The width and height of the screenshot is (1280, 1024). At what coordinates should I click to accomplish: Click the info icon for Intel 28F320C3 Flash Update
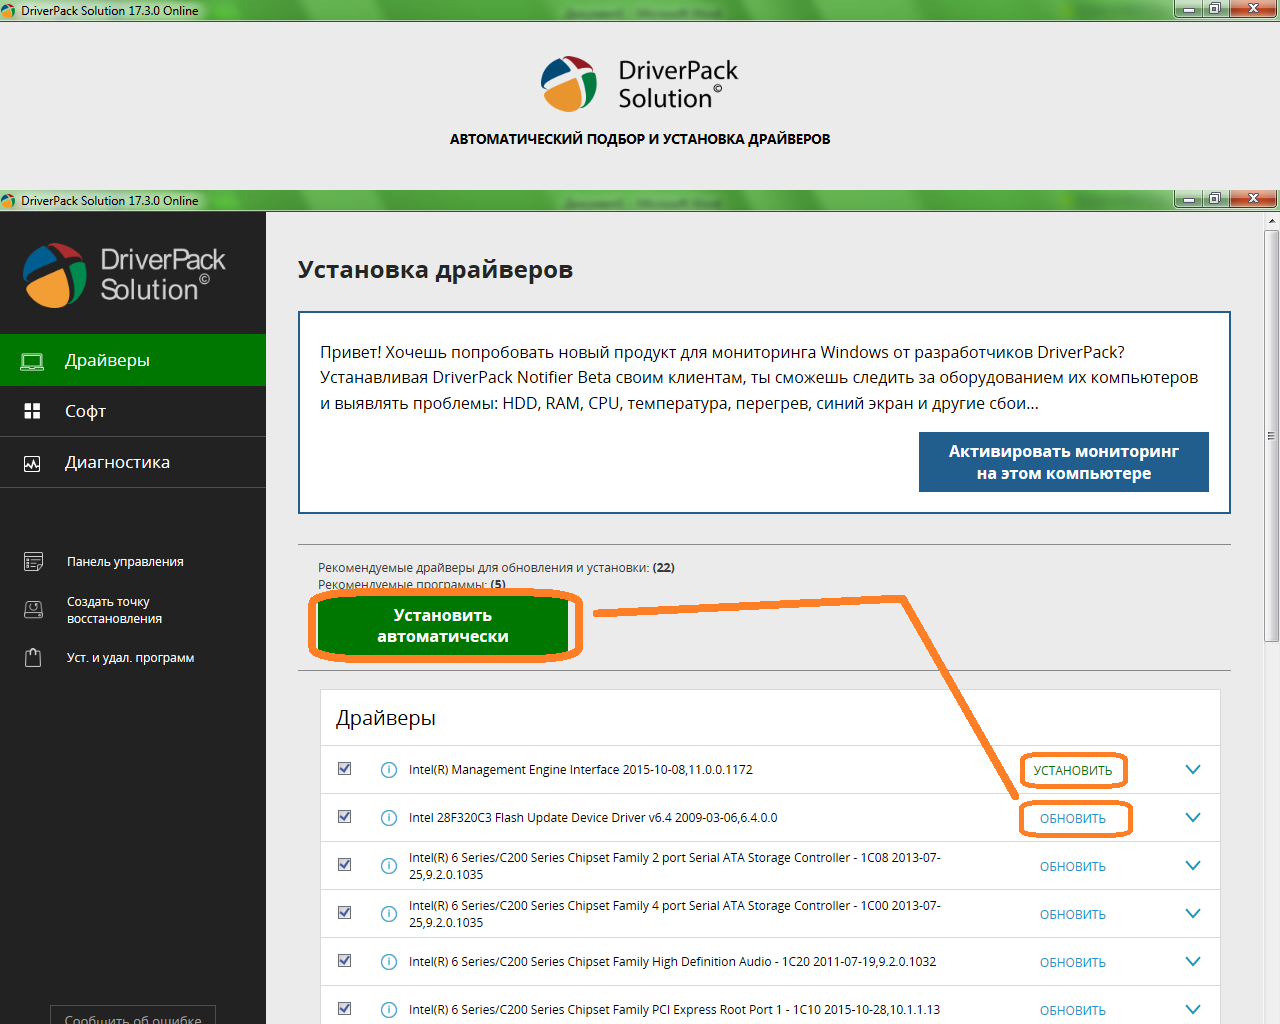pos(389,818)
